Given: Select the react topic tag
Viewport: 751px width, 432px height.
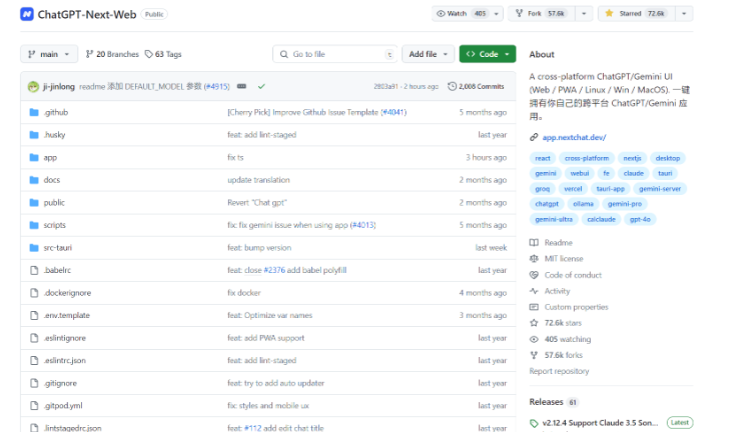Looking at the screenshot, I should click(x=543, y=158).
